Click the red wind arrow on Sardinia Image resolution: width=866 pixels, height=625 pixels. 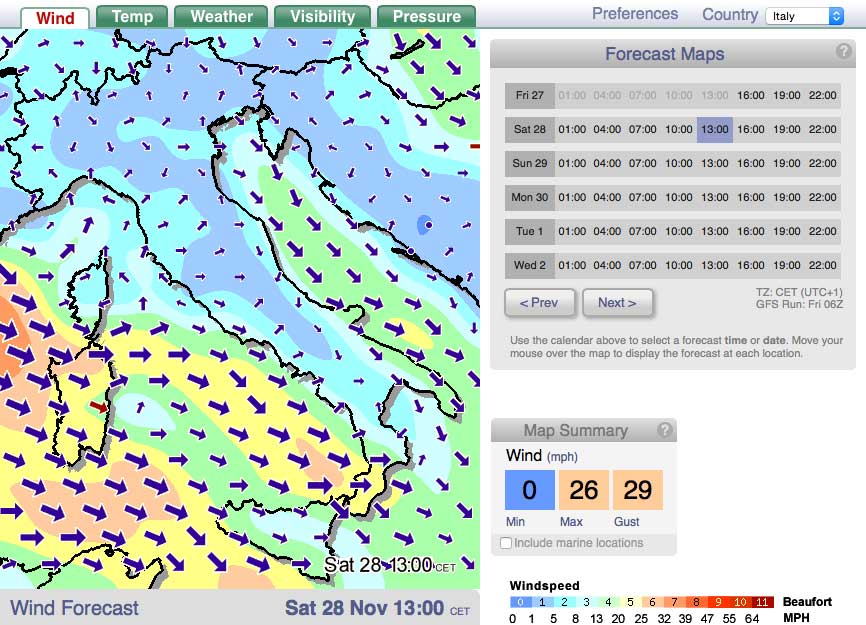pyautogui.click(x=99, y=407)
